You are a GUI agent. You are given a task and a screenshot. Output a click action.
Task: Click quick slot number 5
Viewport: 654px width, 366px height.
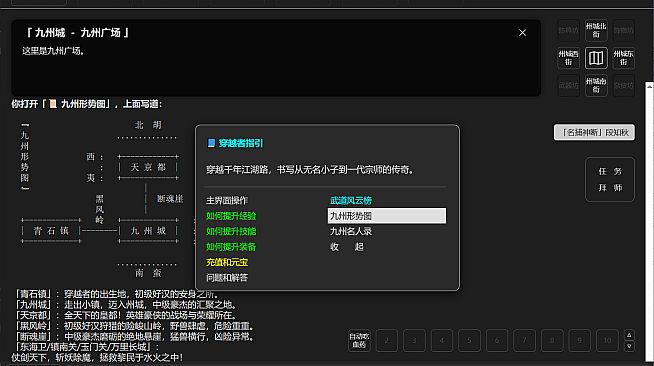coord(469,340)
